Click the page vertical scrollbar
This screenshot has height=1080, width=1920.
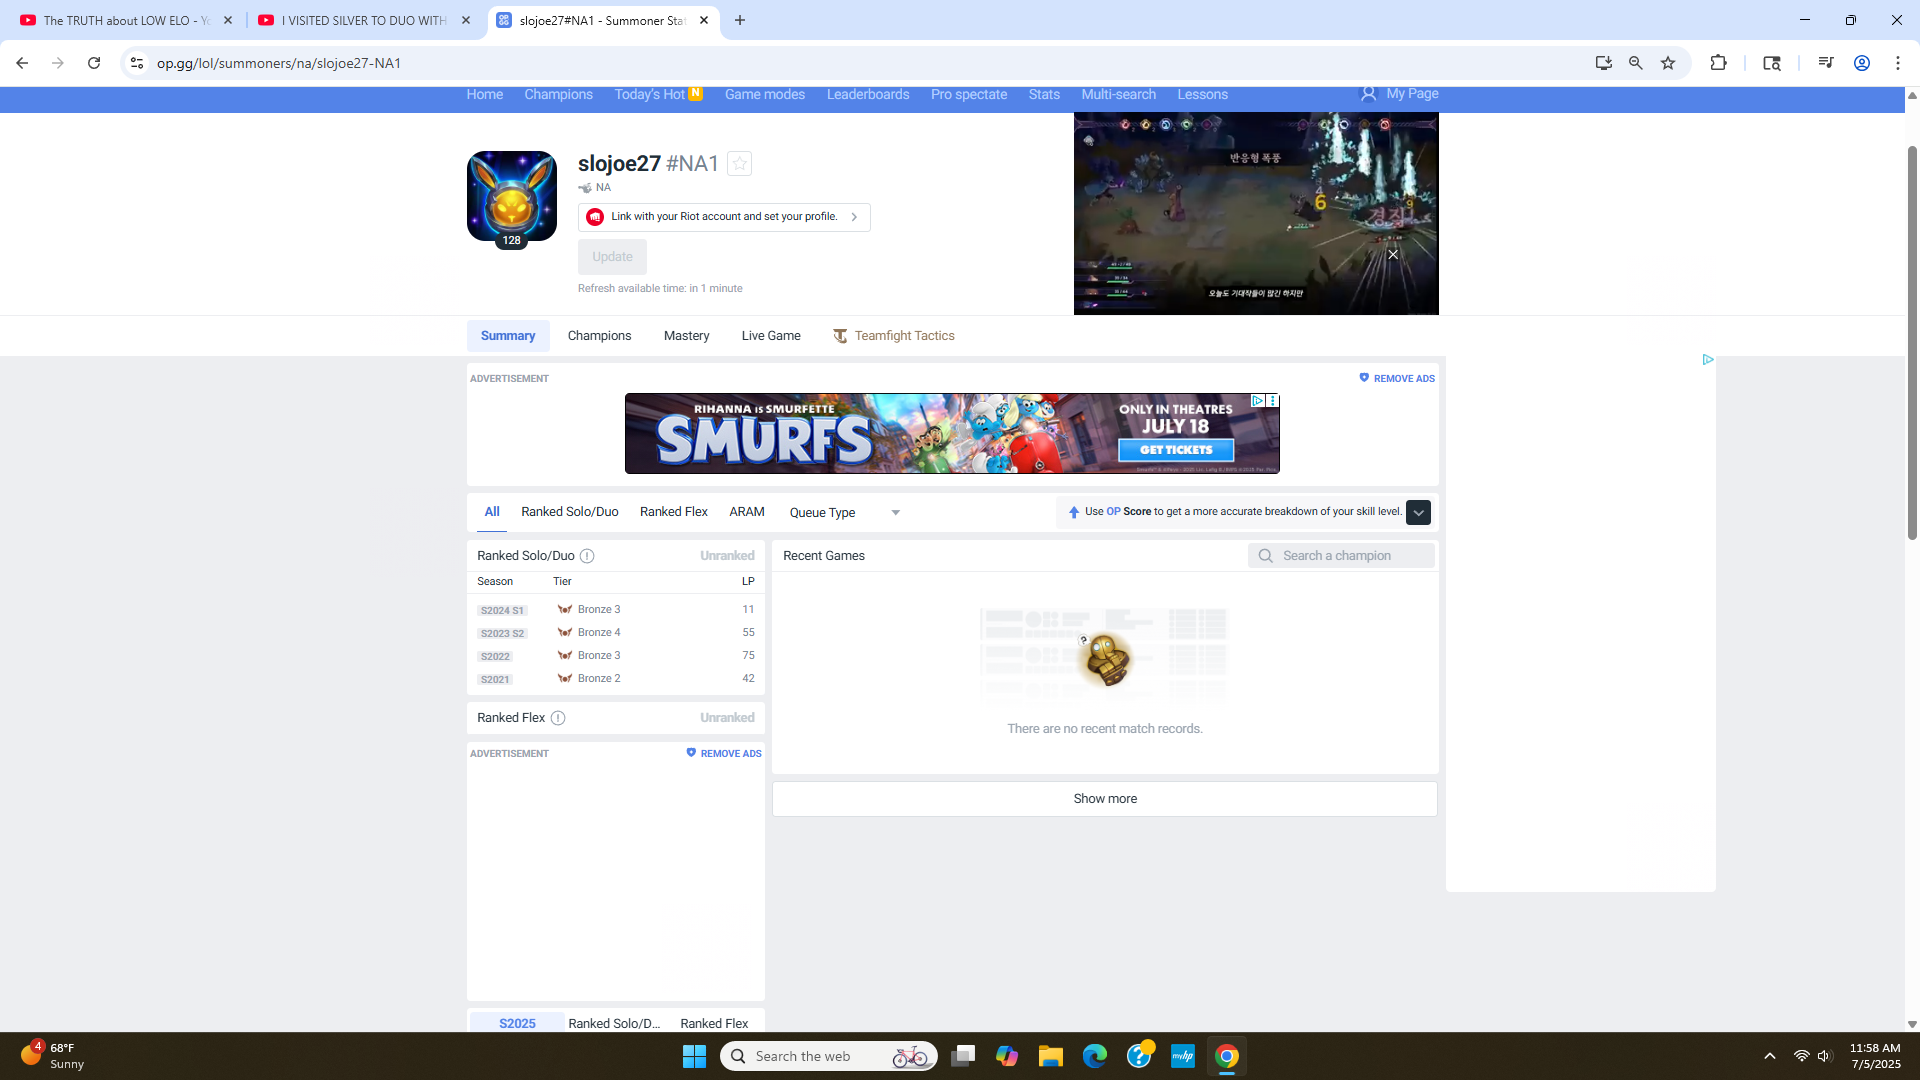click(x=1912, y=342)
